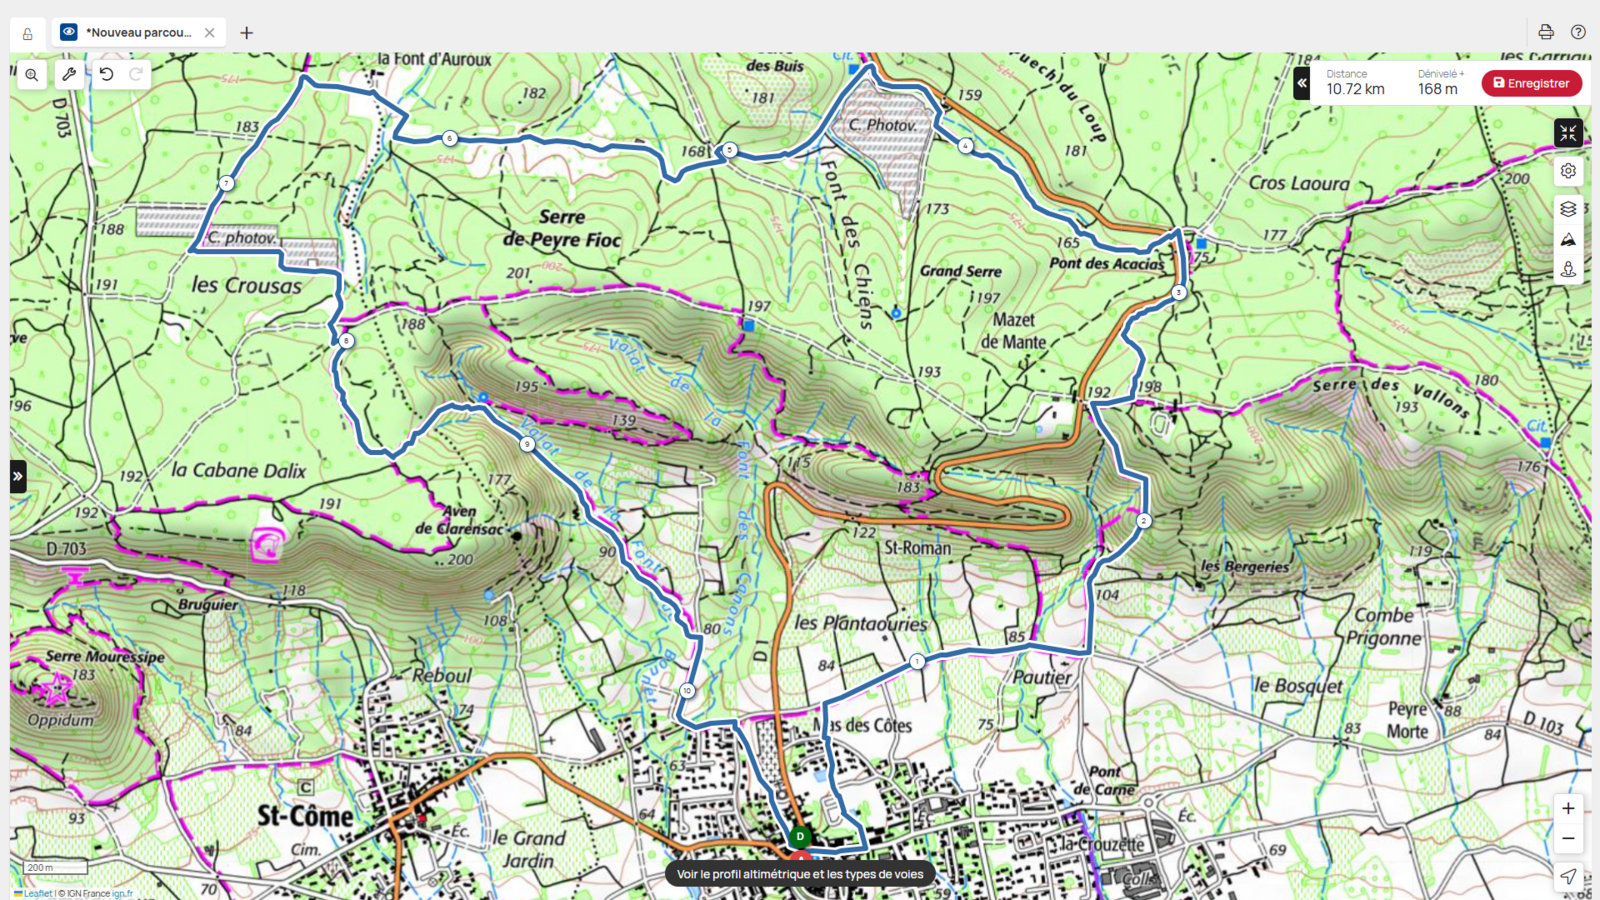The height and width of the screenshot is (900, 1600).
Task: Click the Enregistrer button
Action: pos(1531,83)
